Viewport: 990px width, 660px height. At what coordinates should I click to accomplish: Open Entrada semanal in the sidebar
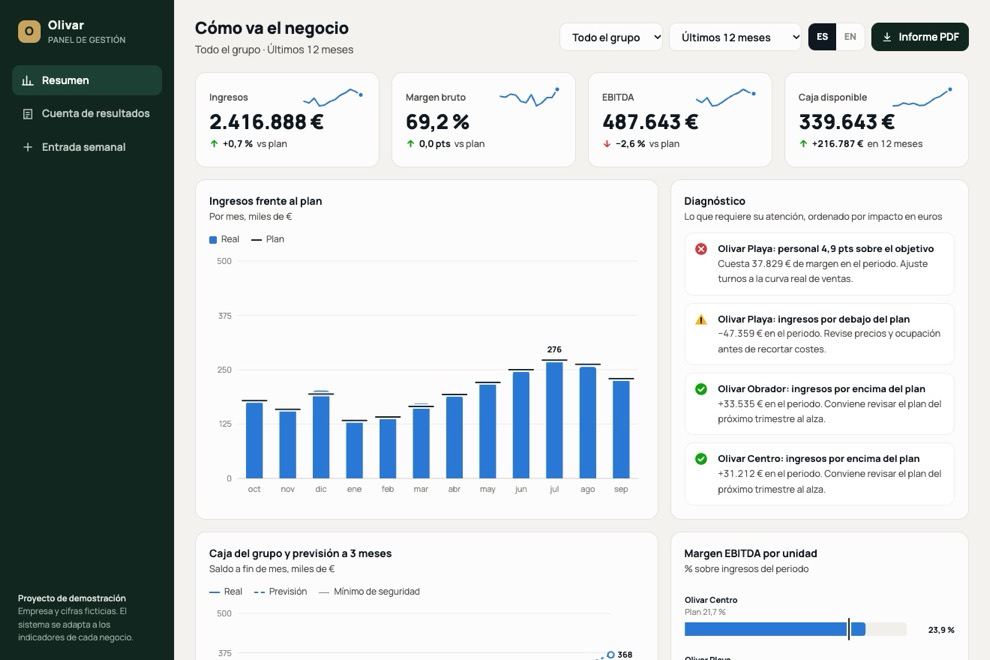point(87,147)
